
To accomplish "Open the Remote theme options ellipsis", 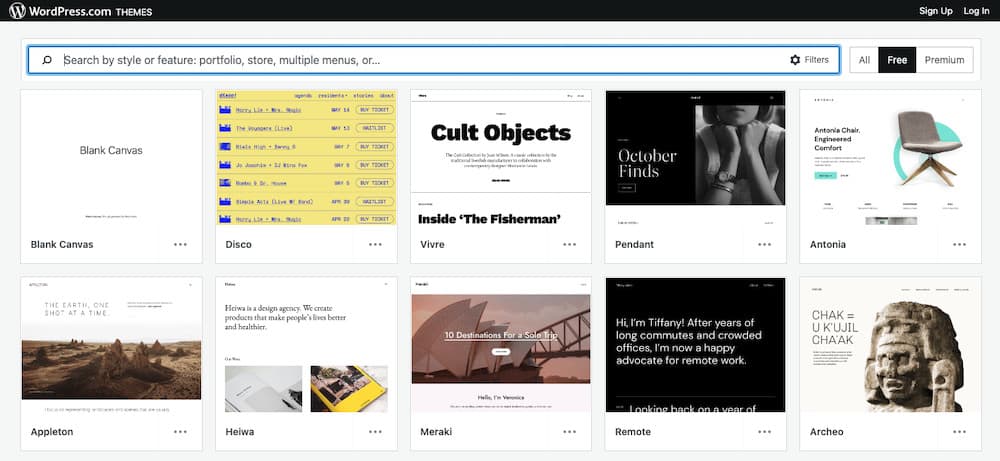I will click(x=765, y=432).
